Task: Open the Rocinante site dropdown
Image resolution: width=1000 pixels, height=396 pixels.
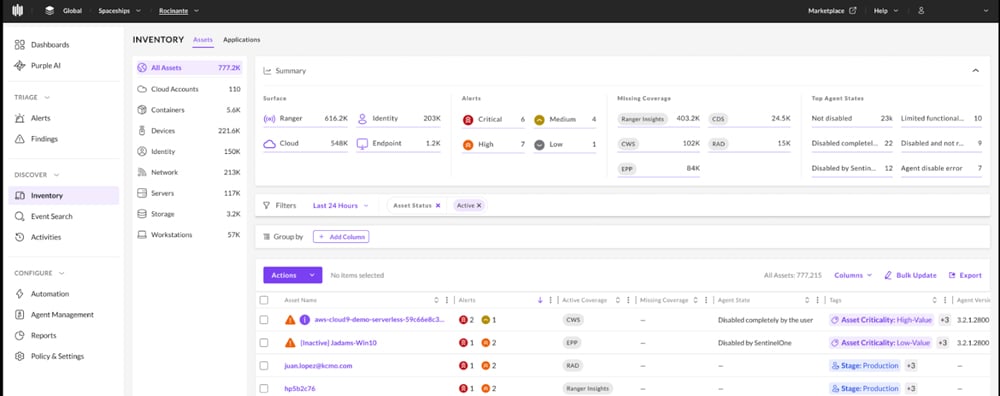Action: [x=179, y=10]
